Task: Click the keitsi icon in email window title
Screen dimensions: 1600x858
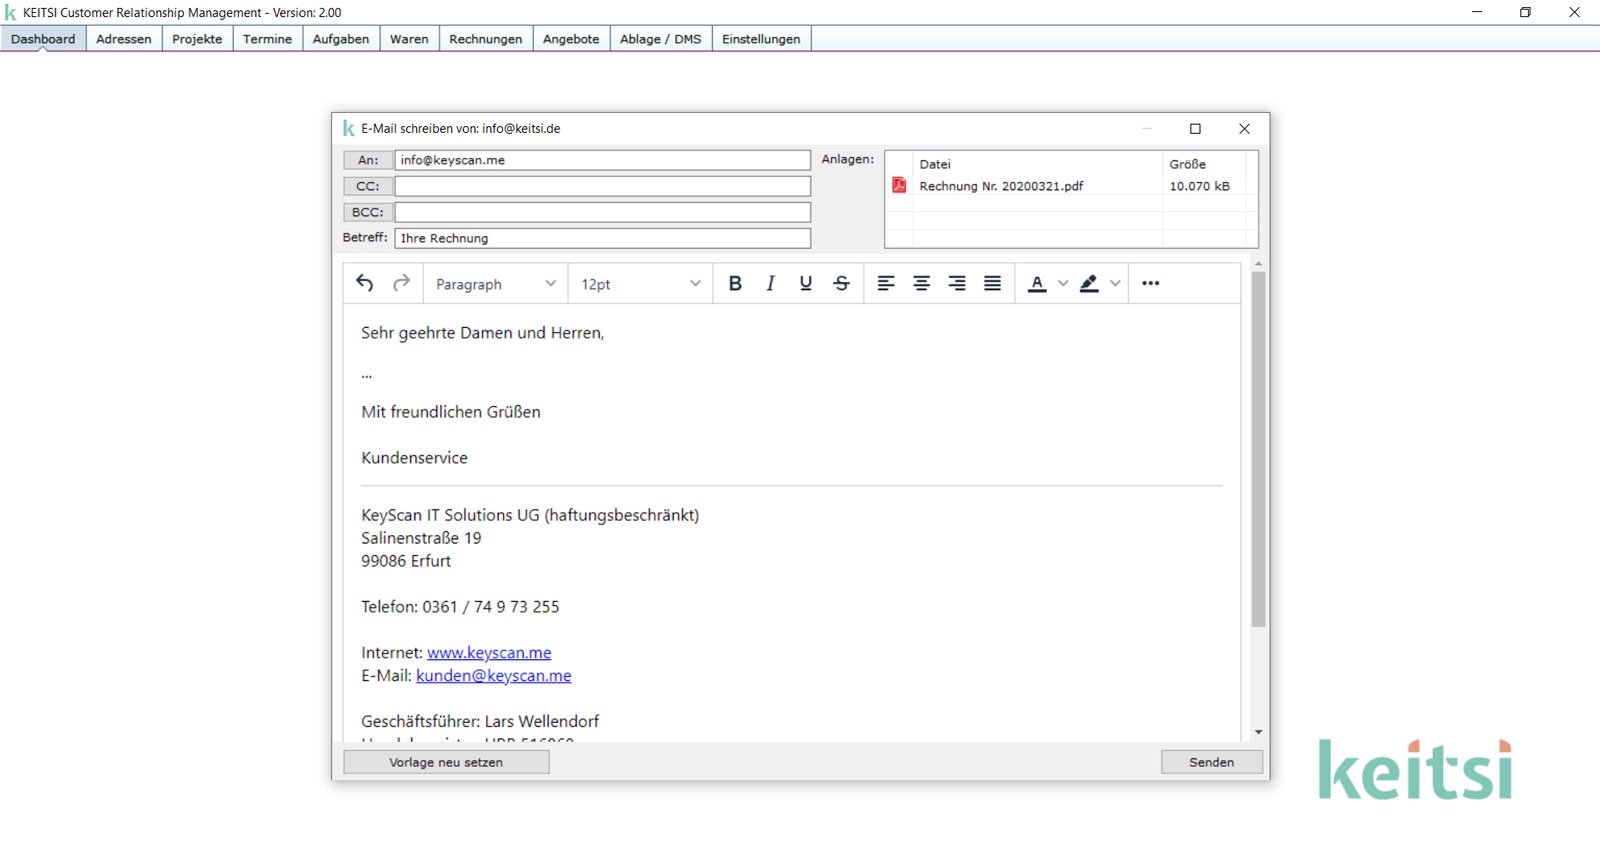Action: pos(348,129)
